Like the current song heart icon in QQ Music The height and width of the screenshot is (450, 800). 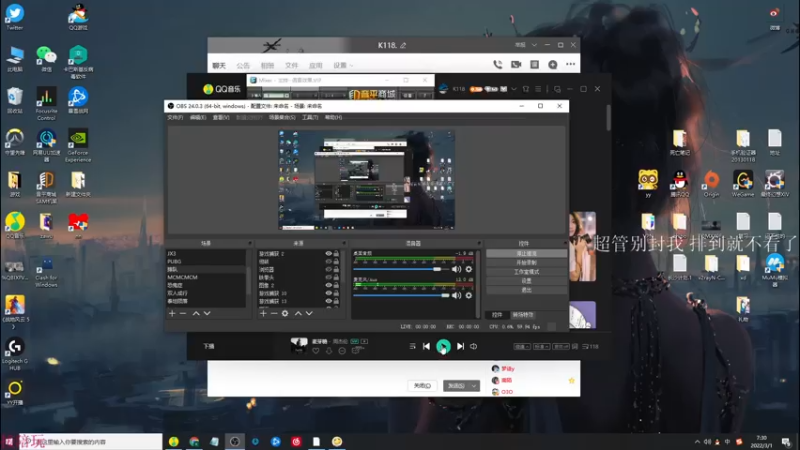click(x=316, y=351)
